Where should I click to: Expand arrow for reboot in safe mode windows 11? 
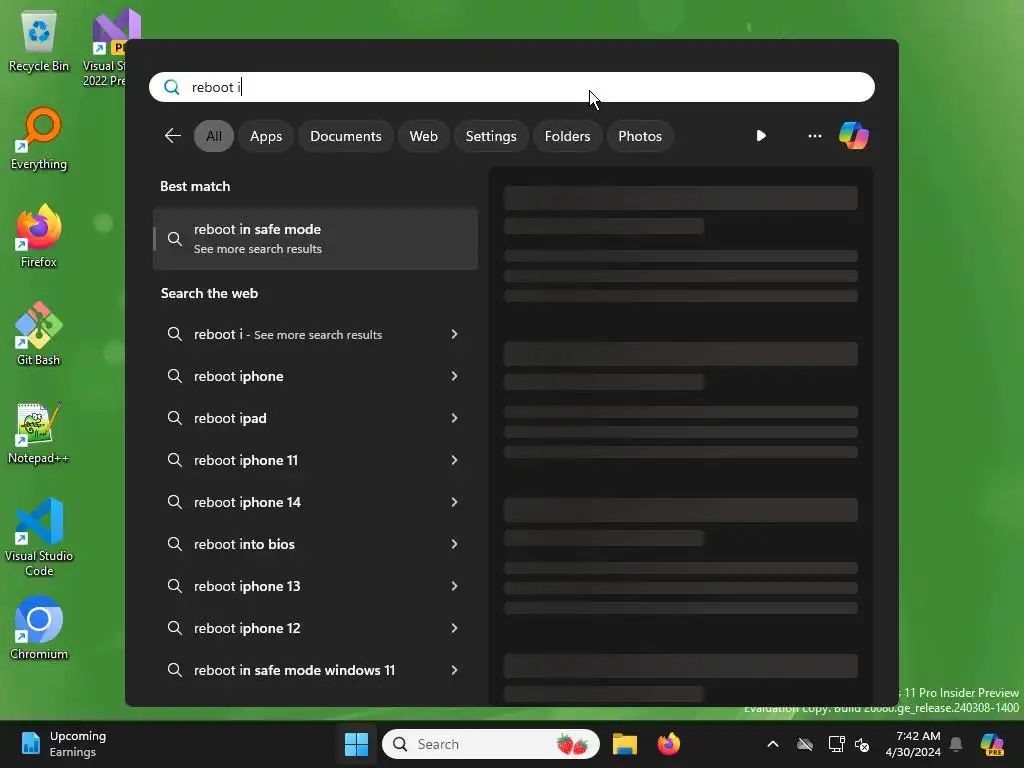click(455, 670)
